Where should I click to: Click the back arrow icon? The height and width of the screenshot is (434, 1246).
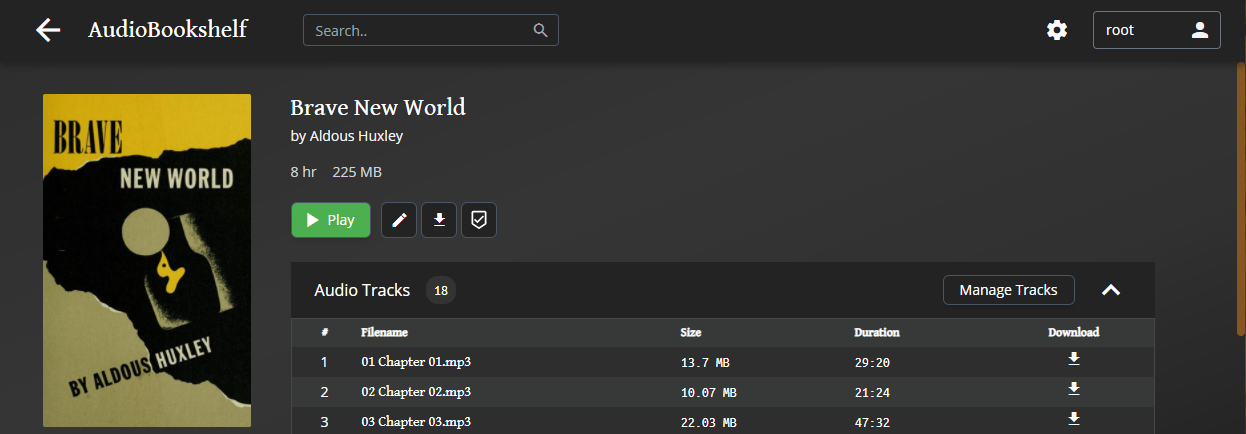(x=48, y=30)
